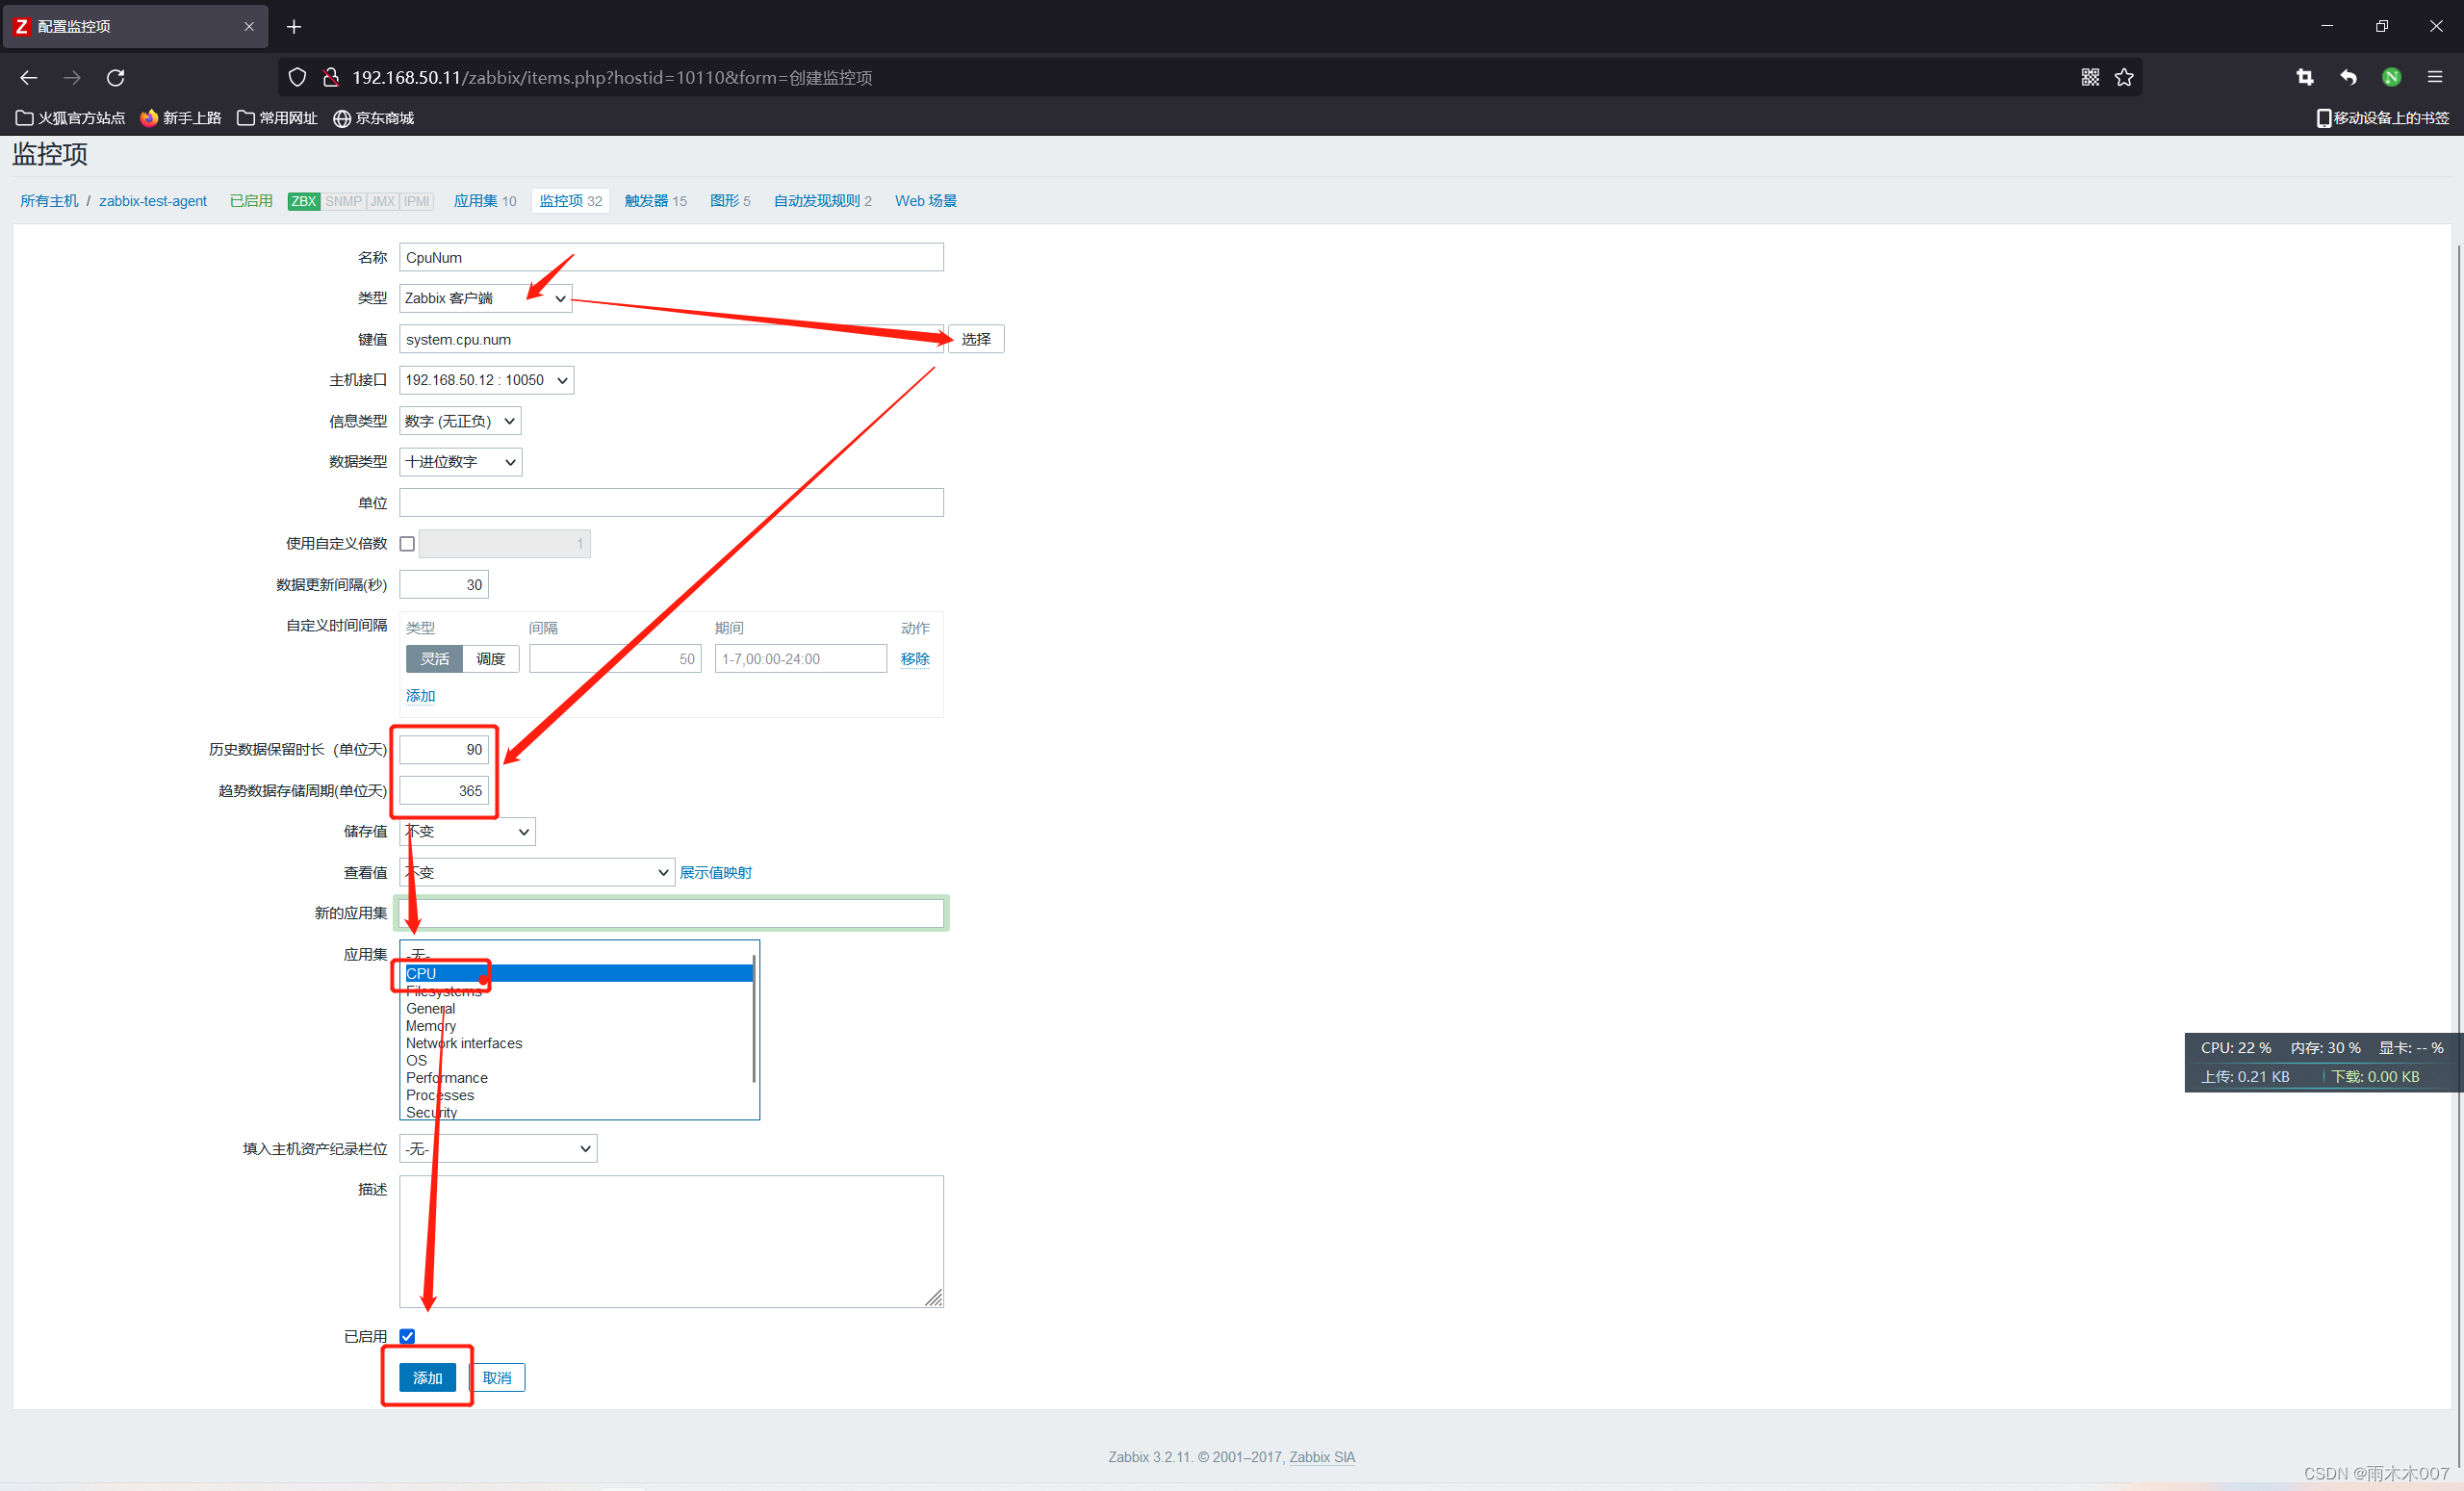Click the 应用集 list scrollbar
This screenshot has height=1491, width=2464.
pos(754,1020)
